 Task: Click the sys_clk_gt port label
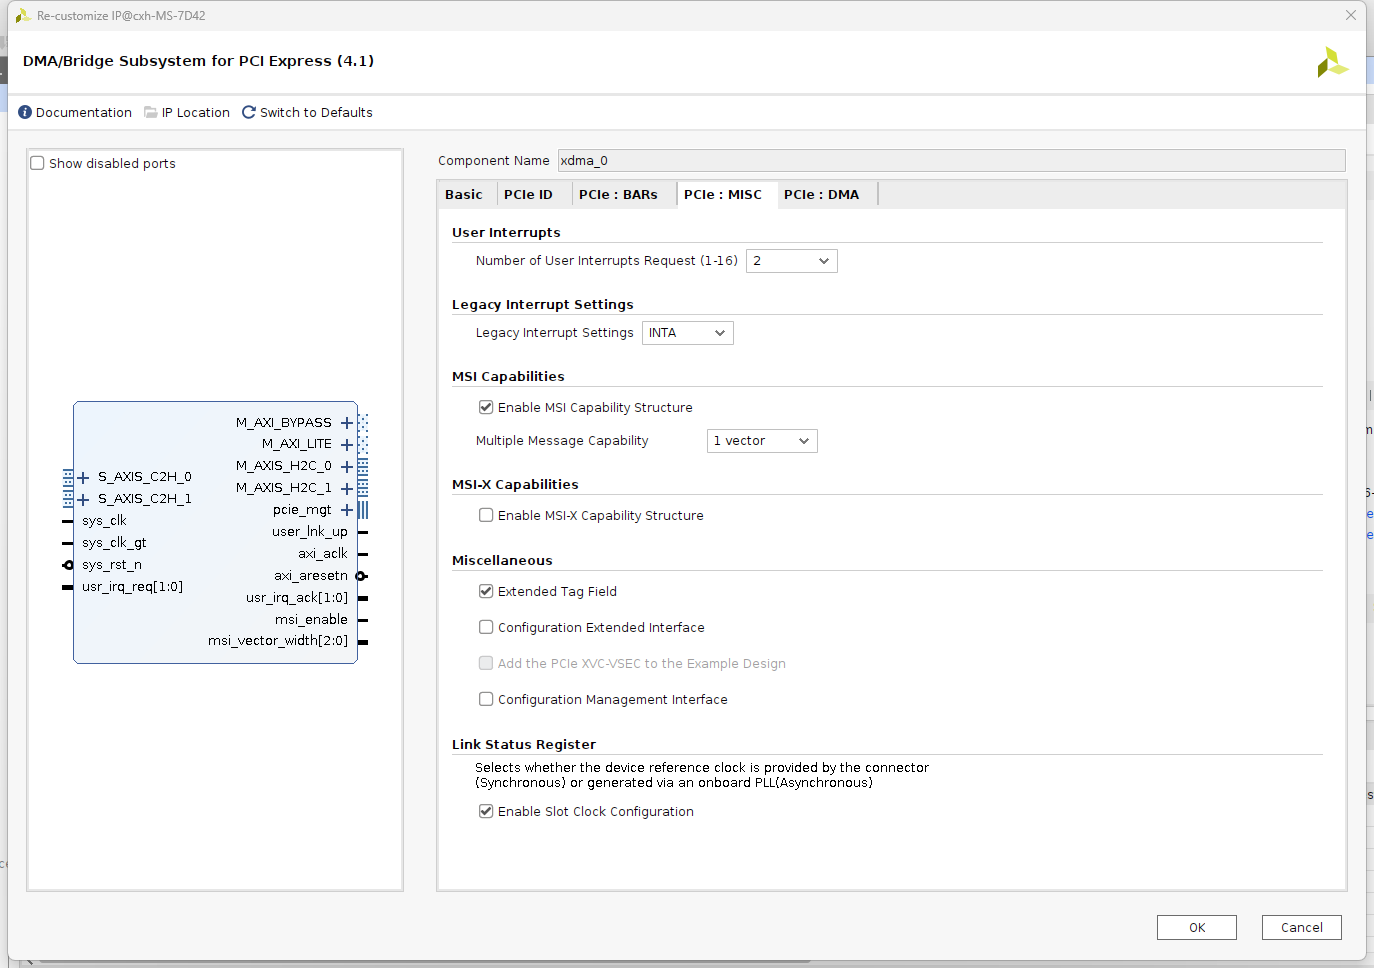(114, 543)
